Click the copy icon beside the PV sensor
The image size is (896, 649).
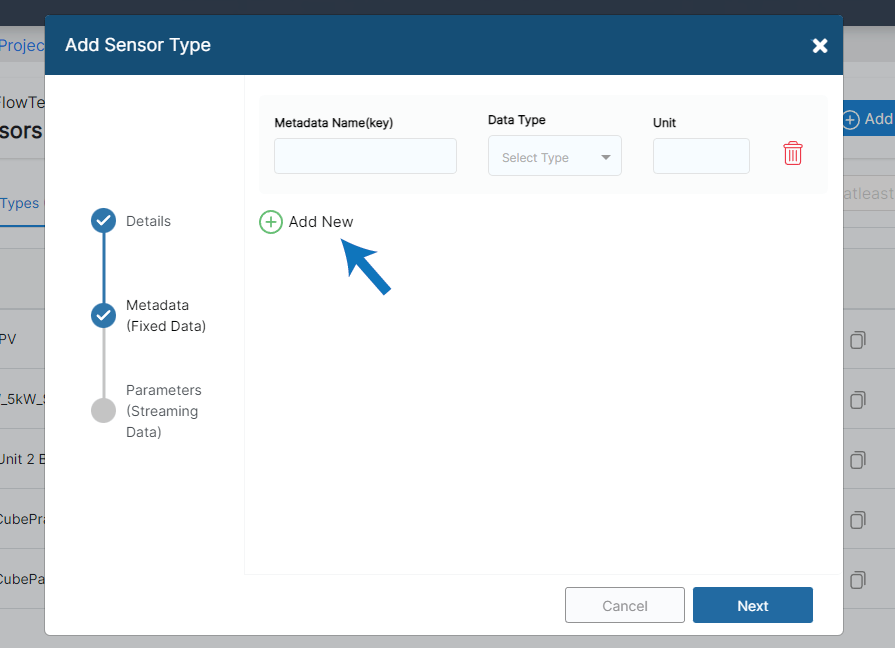pyautogui.click(x=857, y=340)
